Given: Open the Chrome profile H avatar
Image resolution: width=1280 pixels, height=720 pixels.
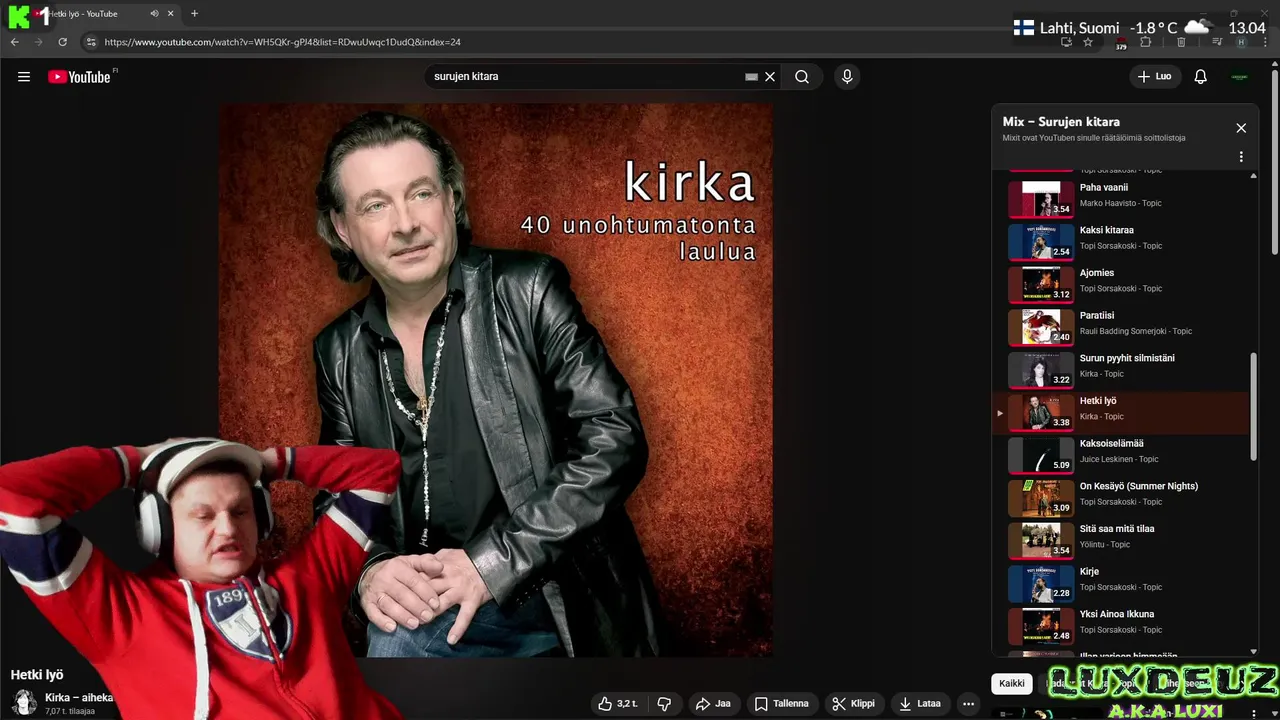Looking at the screenshot, I should pos(1241,42).
